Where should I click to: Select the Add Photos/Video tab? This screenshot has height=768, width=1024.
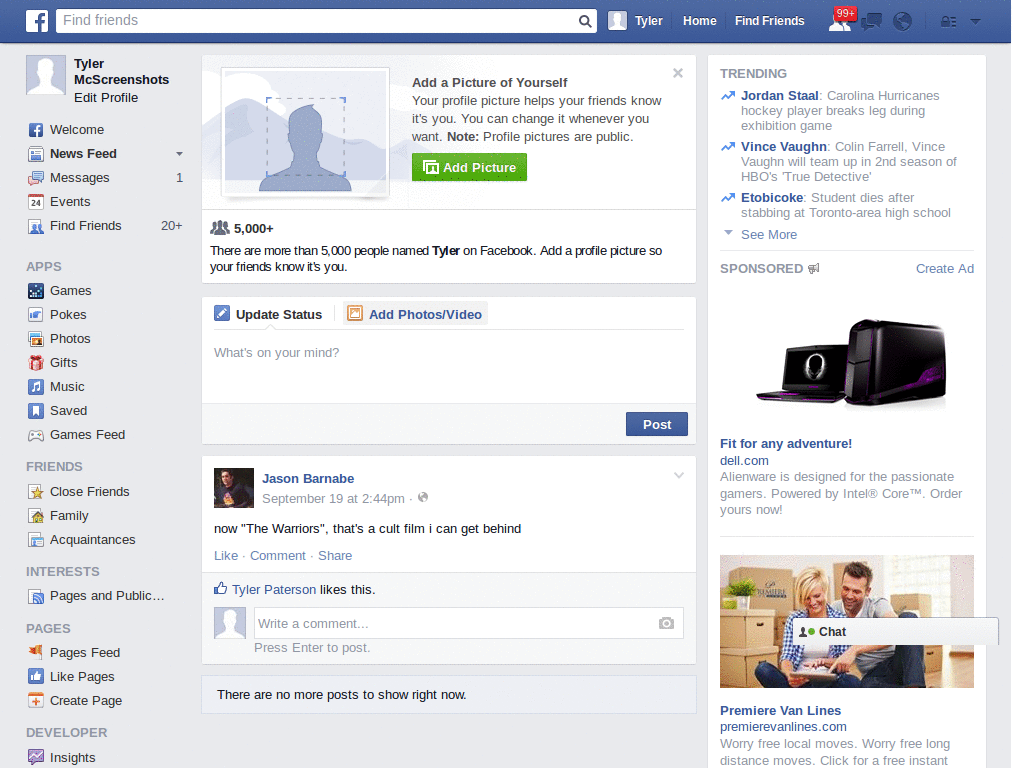click(415, 314)
